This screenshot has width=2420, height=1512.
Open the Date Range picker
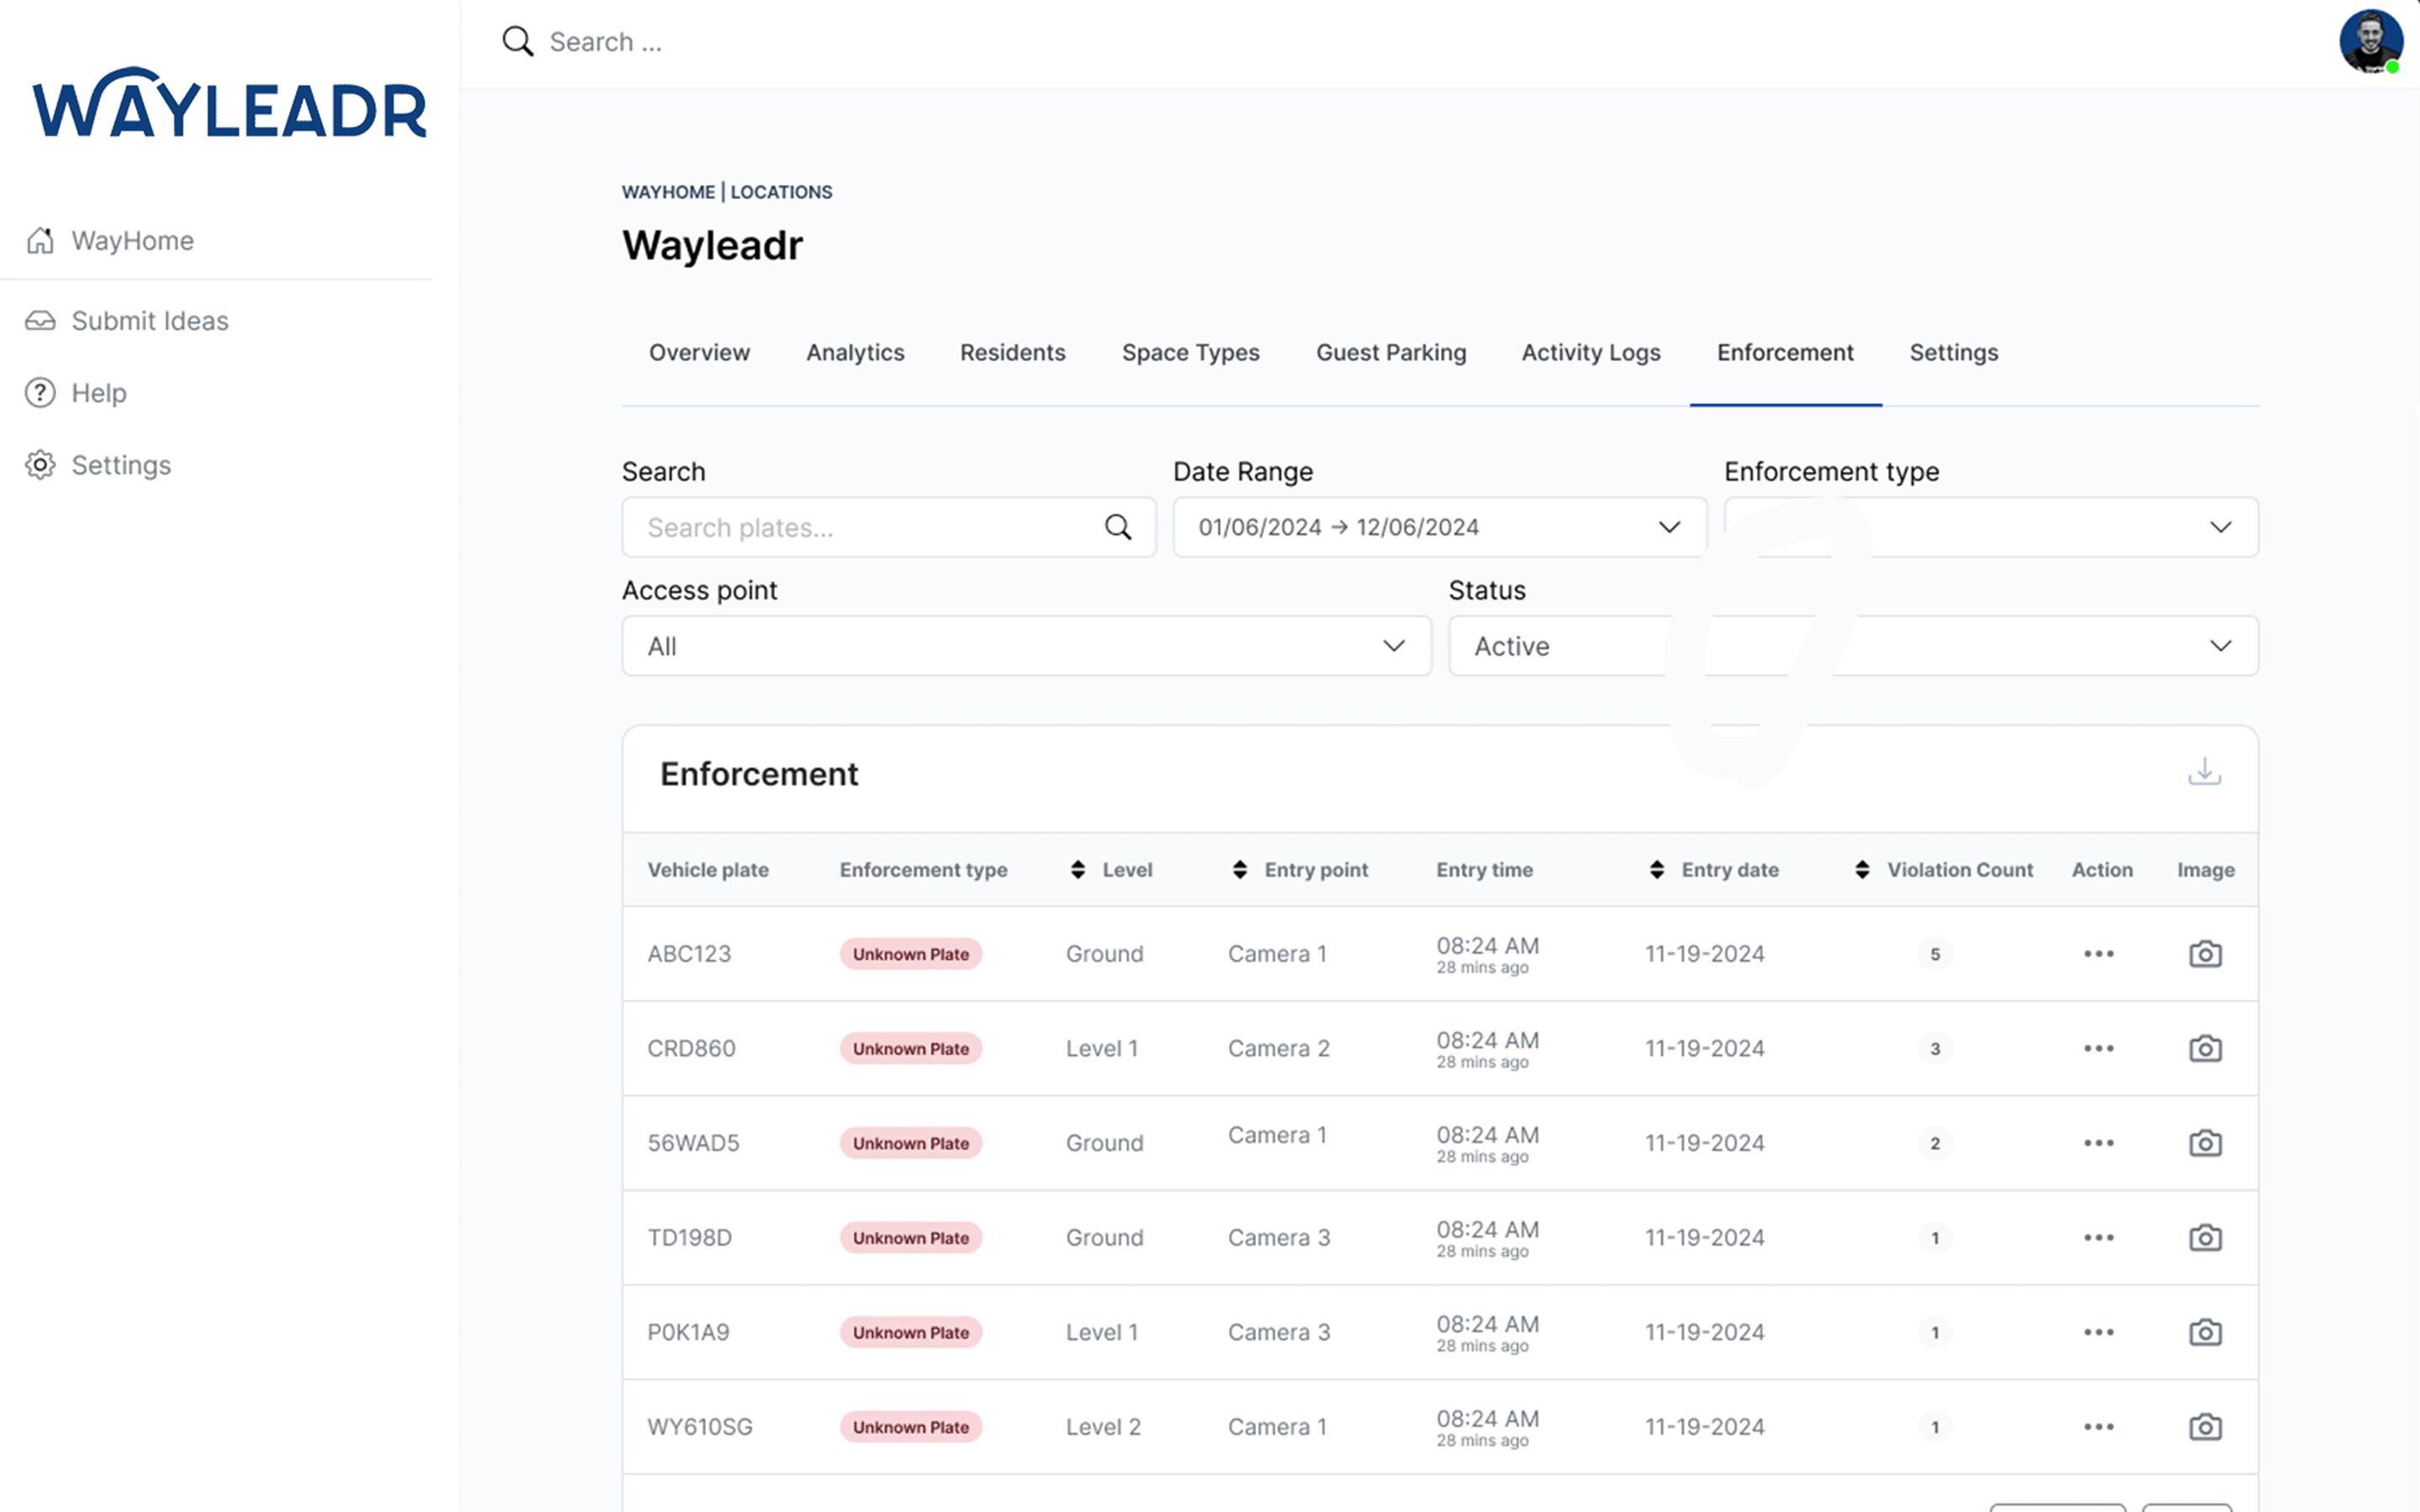[1438, 527]
